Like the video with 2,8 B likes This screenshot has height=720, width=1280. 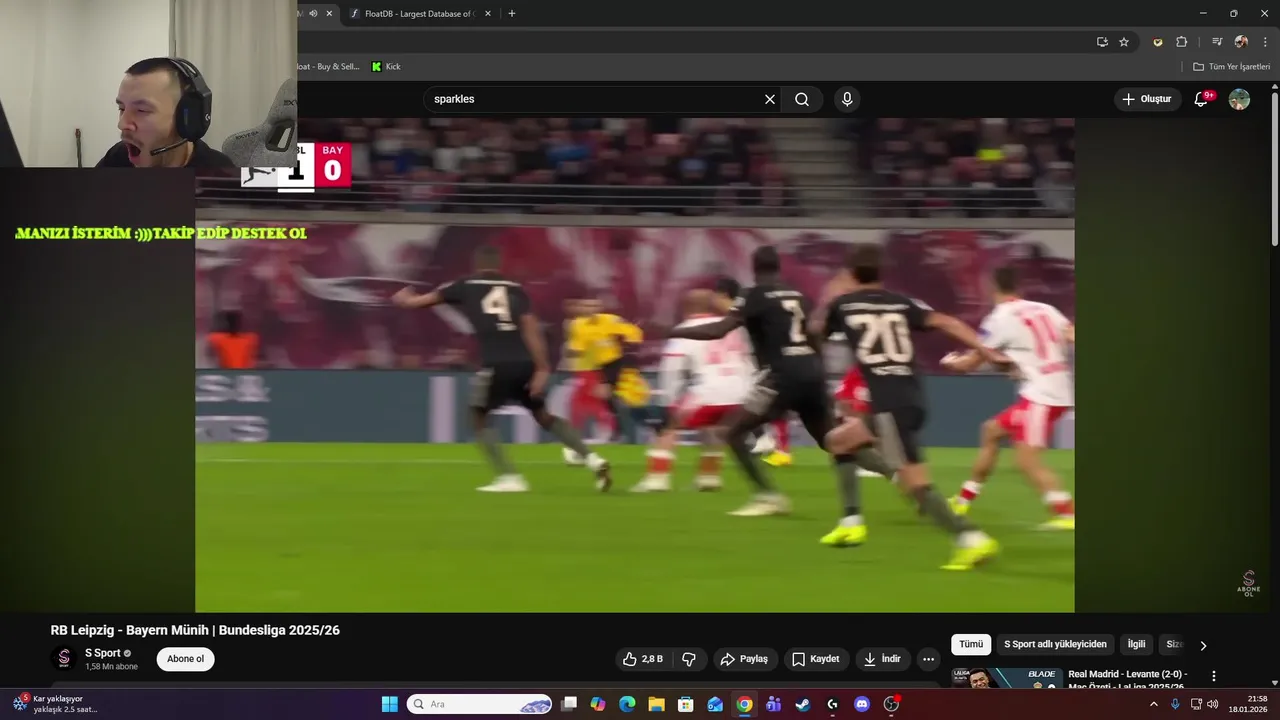642,659
